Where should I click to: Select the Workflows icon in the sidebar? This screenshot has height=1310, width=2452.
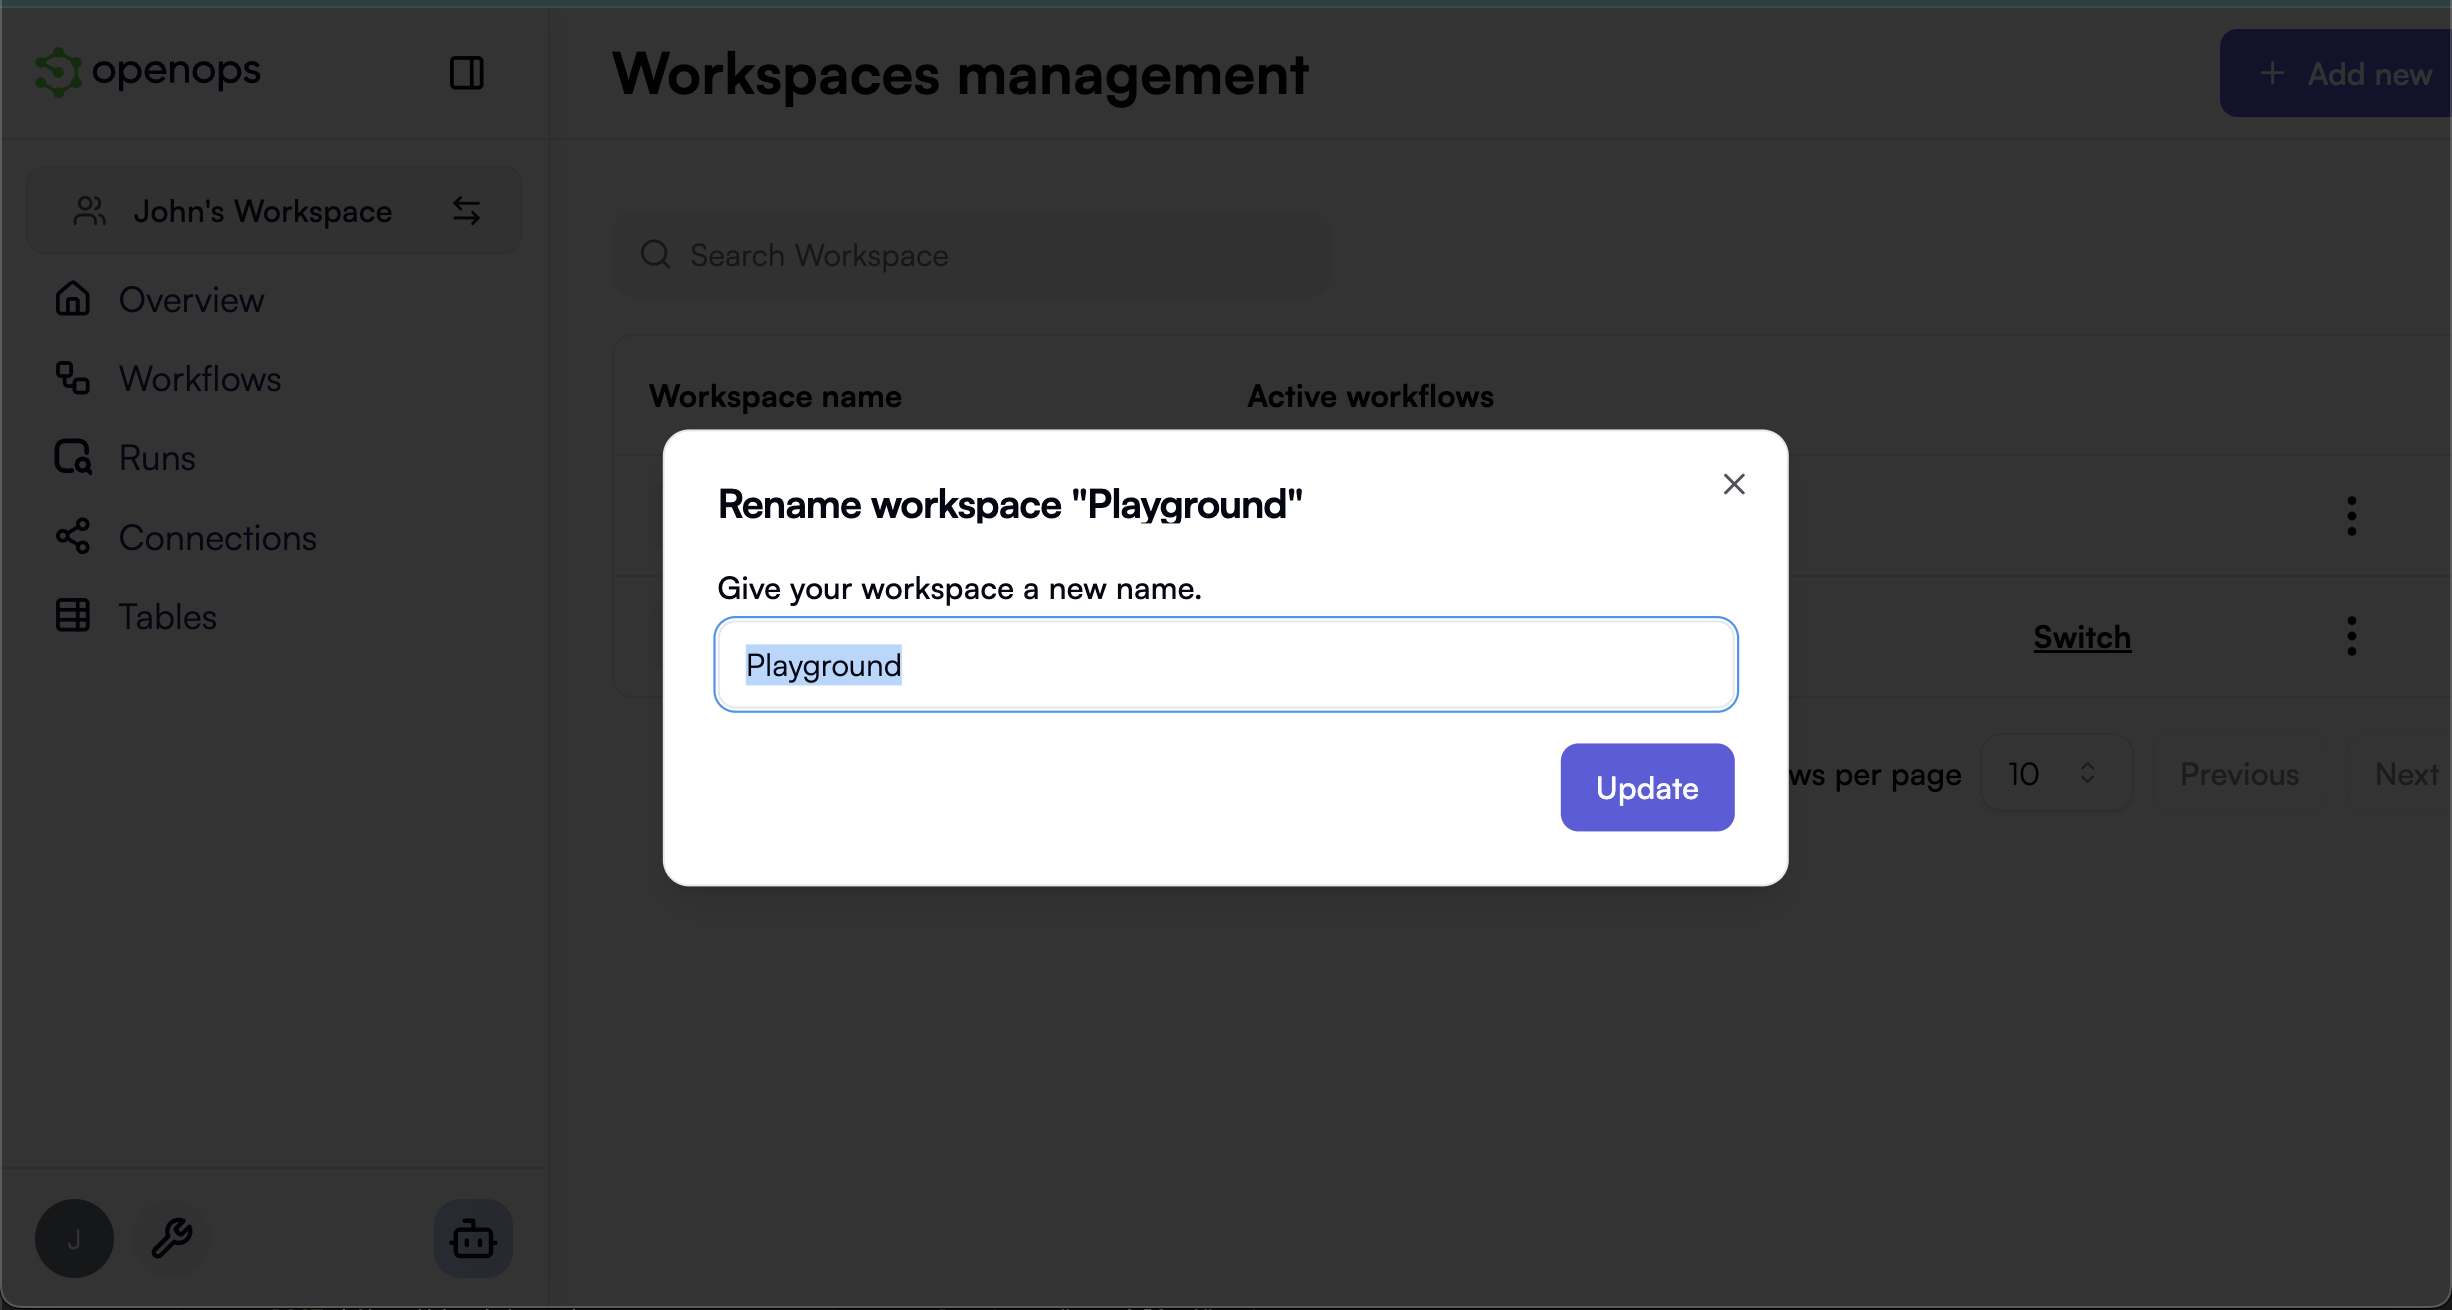click(70, 378)
